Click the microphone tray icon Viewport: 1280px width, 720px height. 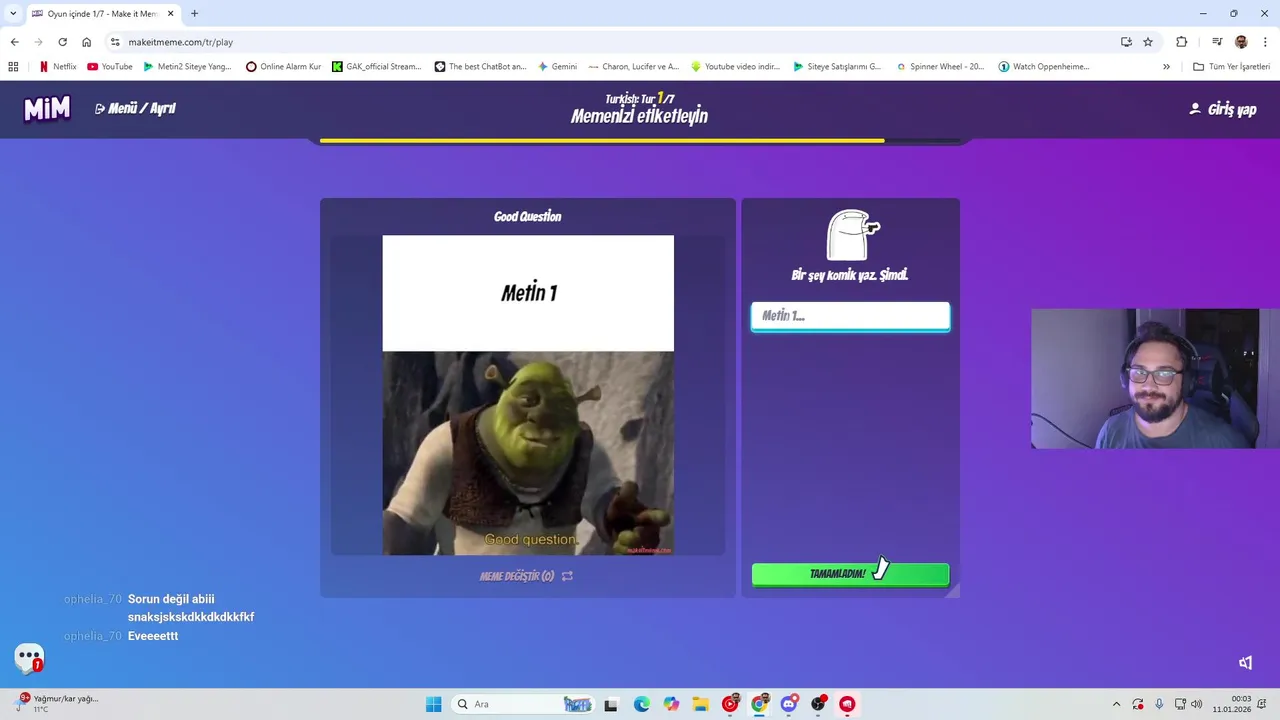[x=1159, y=704]
